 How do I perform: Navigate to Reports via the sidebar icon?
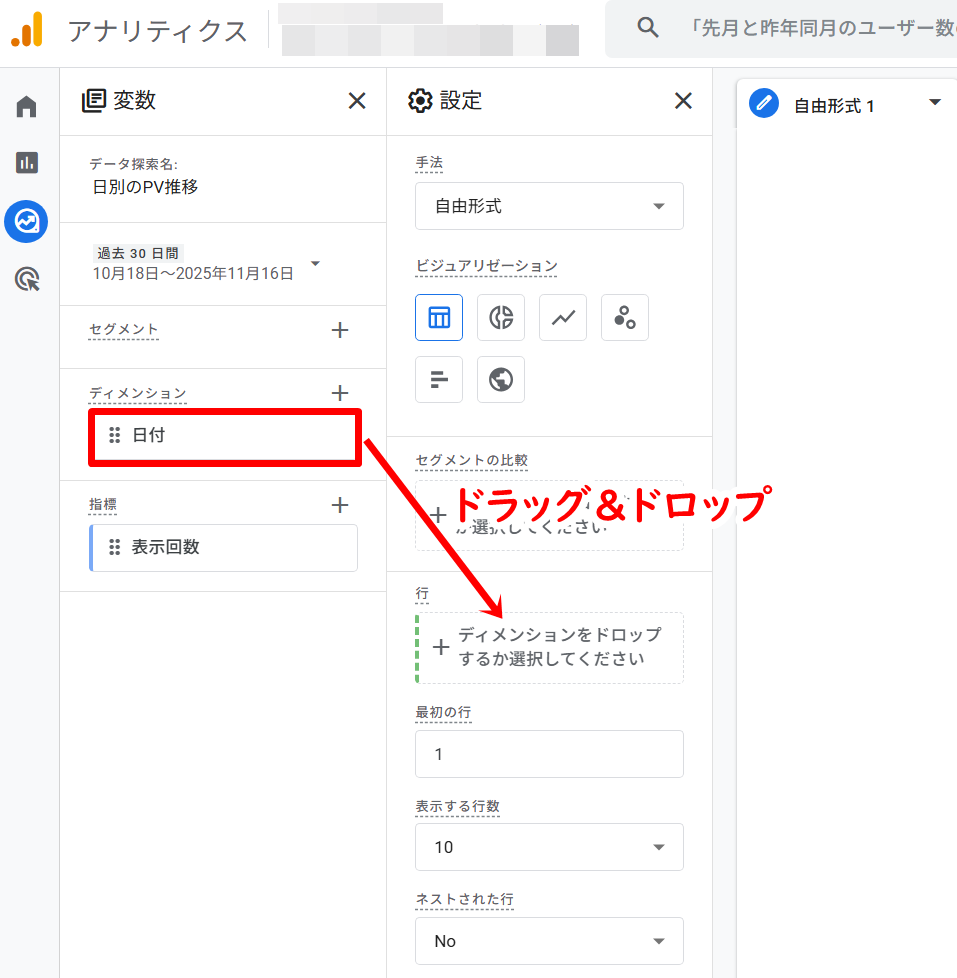coord(25,161)
